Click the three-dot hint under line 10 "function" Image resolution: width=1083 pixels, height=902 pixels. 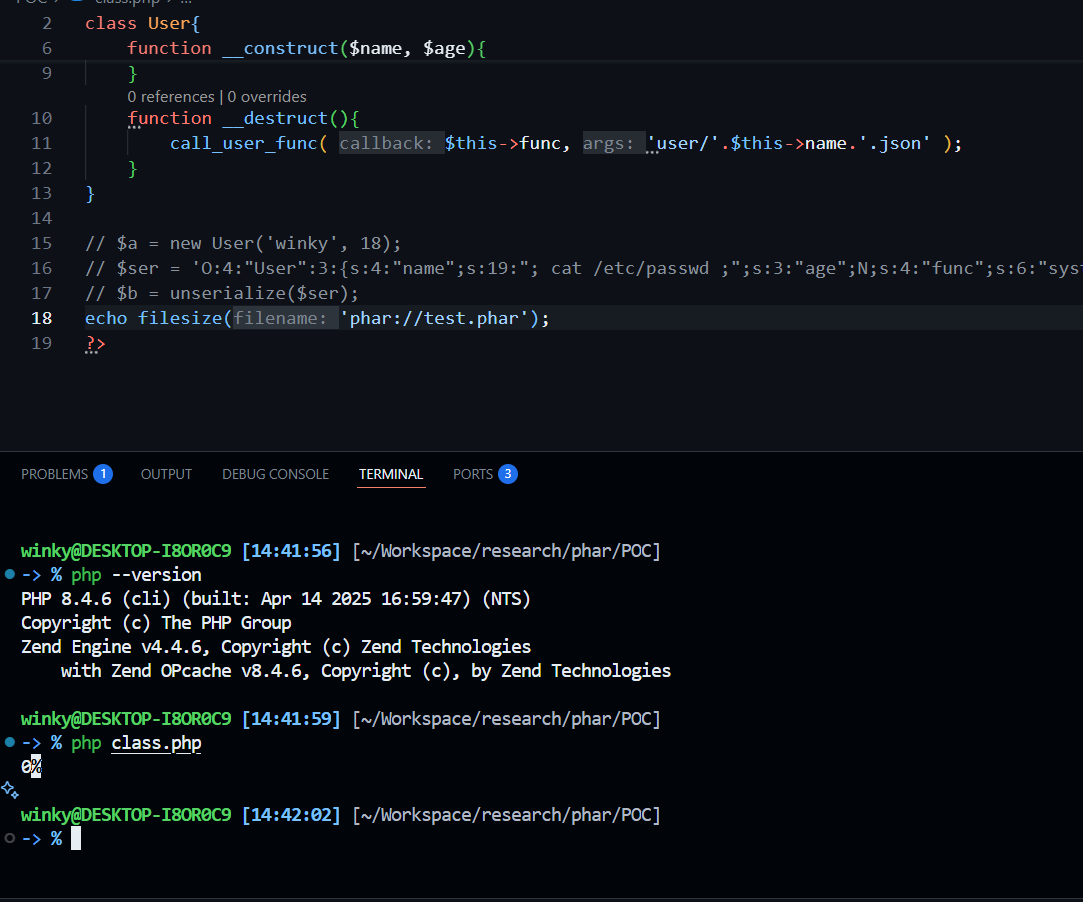coord(134,129)
